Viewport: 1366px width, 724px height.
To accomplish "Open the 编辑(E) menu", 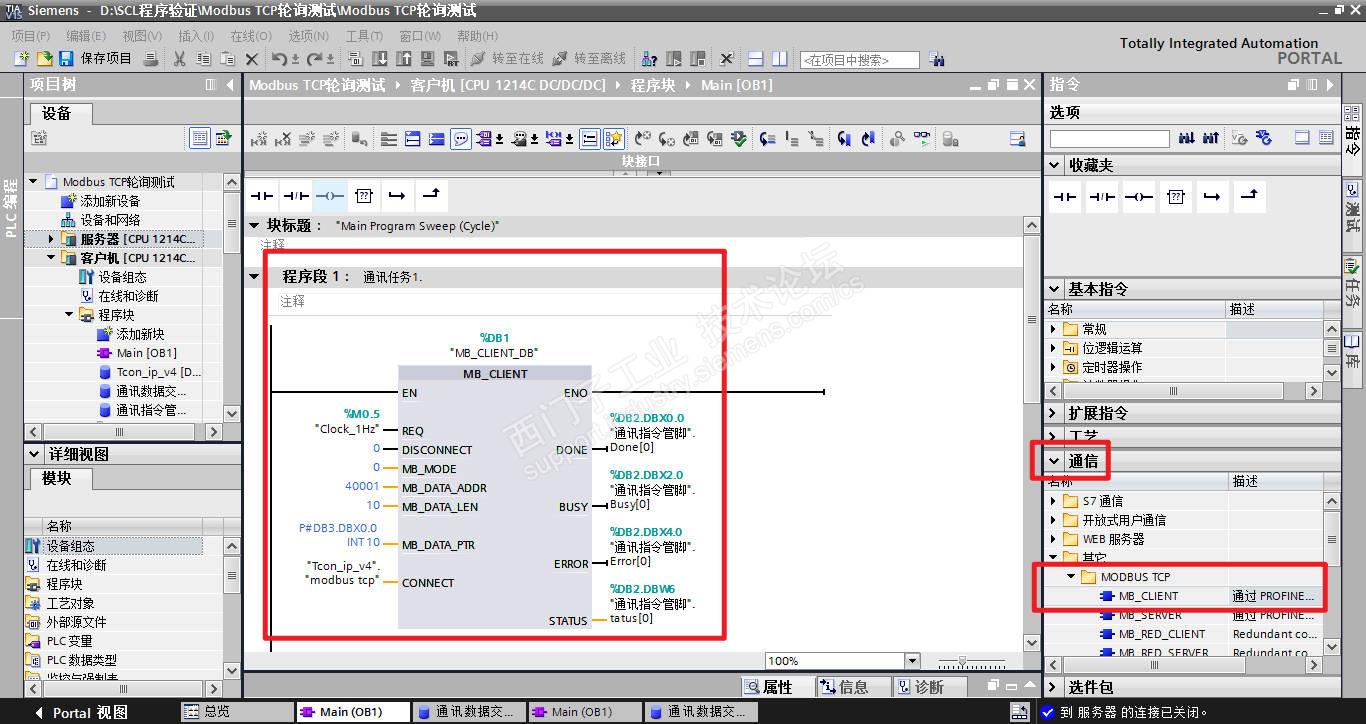I will click(86, 35).
